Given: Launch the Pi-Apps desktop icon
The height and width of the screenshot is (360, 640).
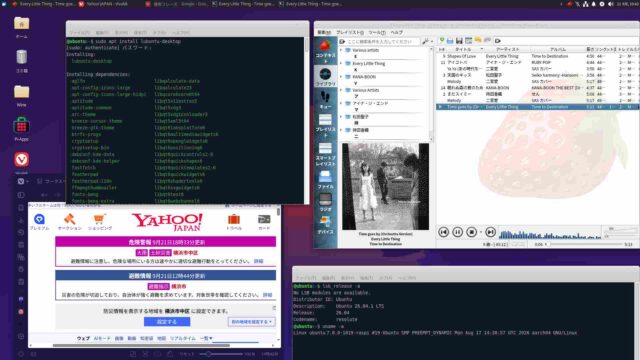Looking at the screenshot, I should tap(22, 129).
